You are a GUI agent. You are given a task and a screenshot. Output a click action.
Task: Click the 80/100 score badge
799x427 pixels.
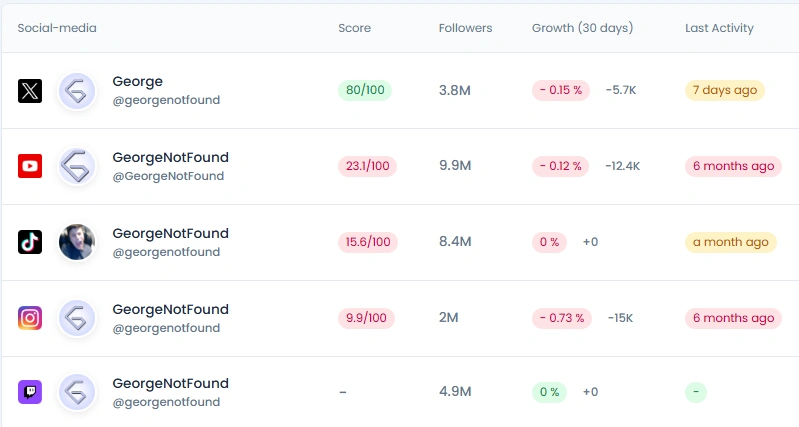pyautogui.click(x=365, y=90)
